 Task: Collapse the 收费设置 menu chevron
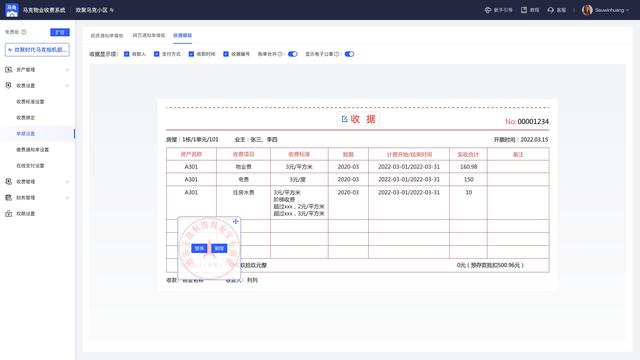coord(67,86)
